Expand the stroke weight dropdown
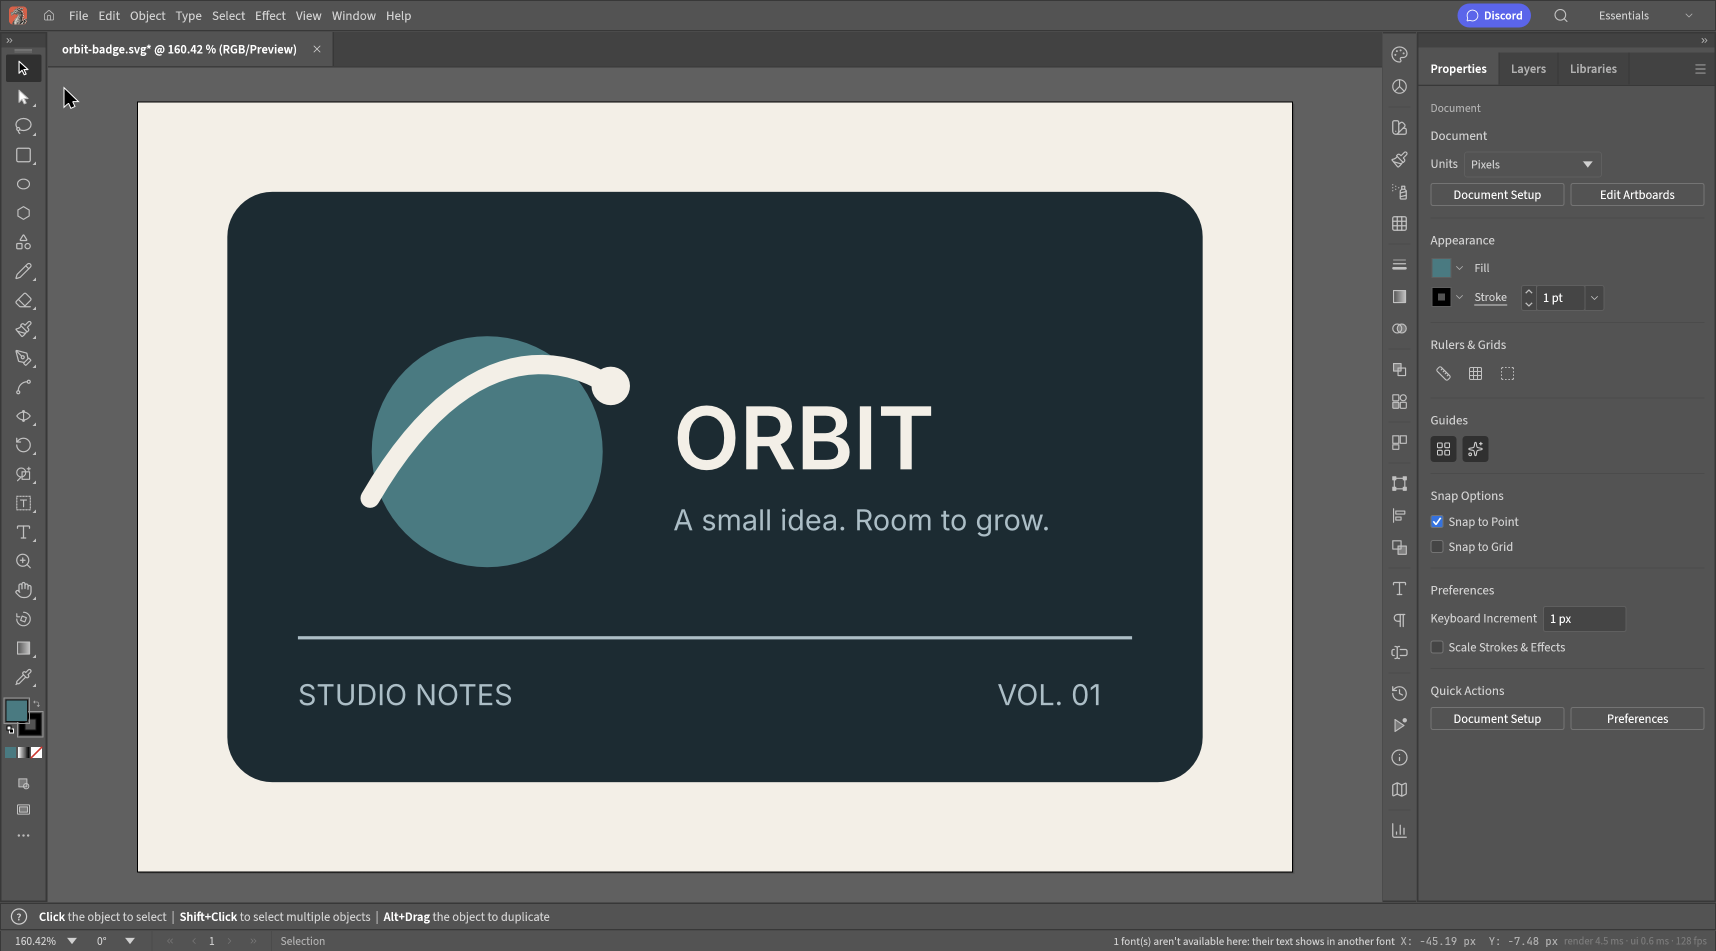 pyautogui.click(x=1594, y=298)
